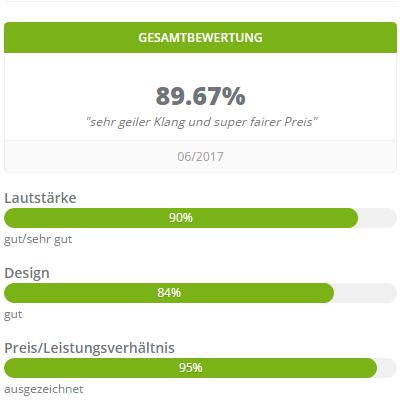
Task: Click the unfilled end of Design bar
Action: pyautogui.click(x=365, y=293)
